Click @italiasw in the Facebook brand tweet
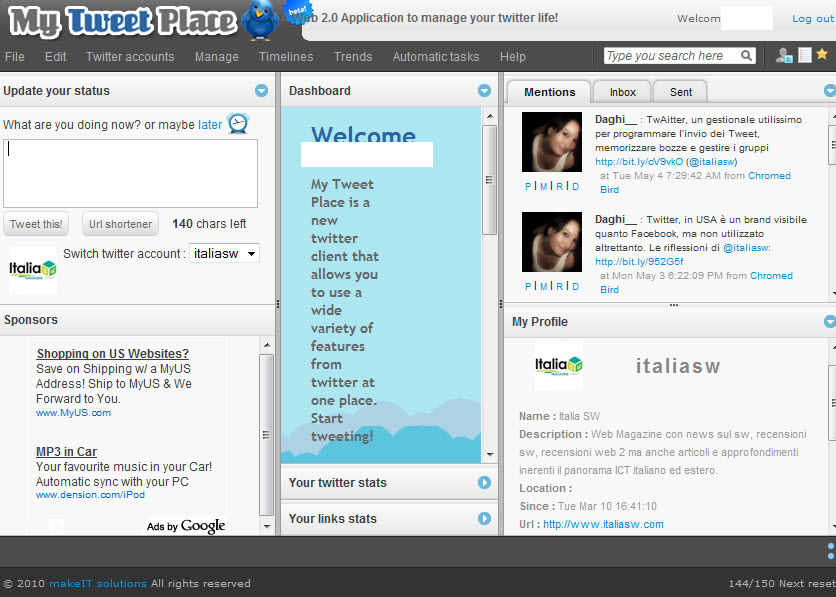Image resolution: width=836 pixels, height=597 pixels. pos(745,247)
